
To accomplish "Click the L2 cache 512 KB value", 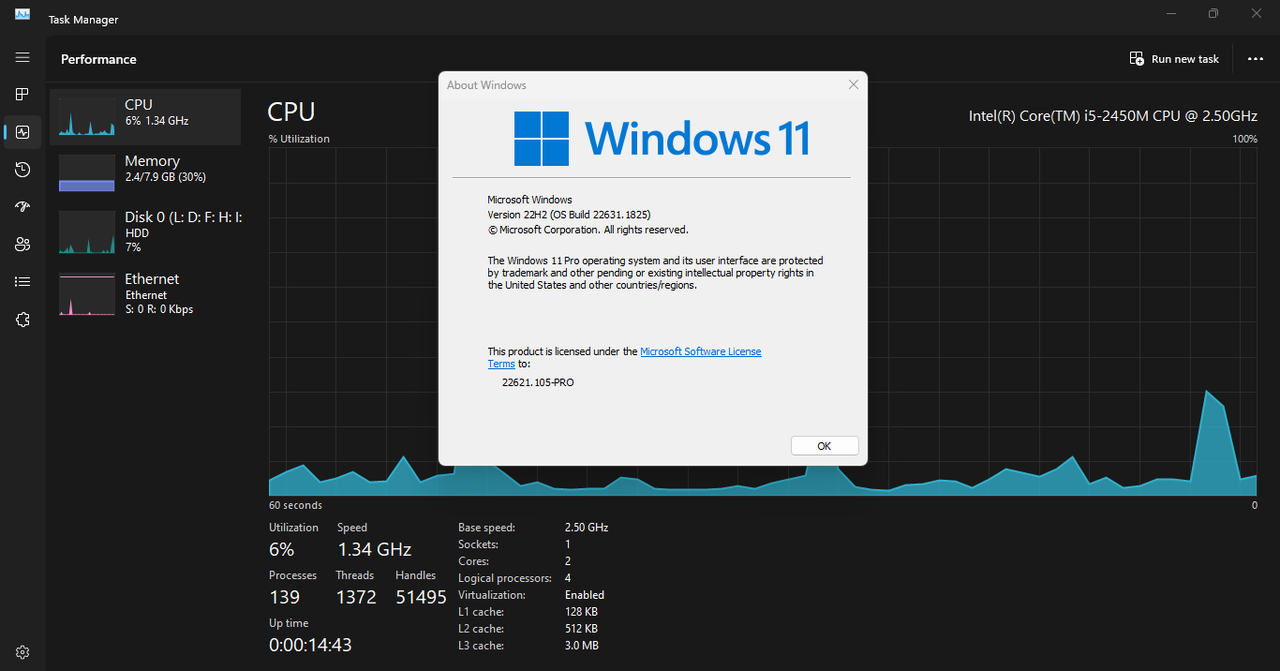I will [581, 629].
